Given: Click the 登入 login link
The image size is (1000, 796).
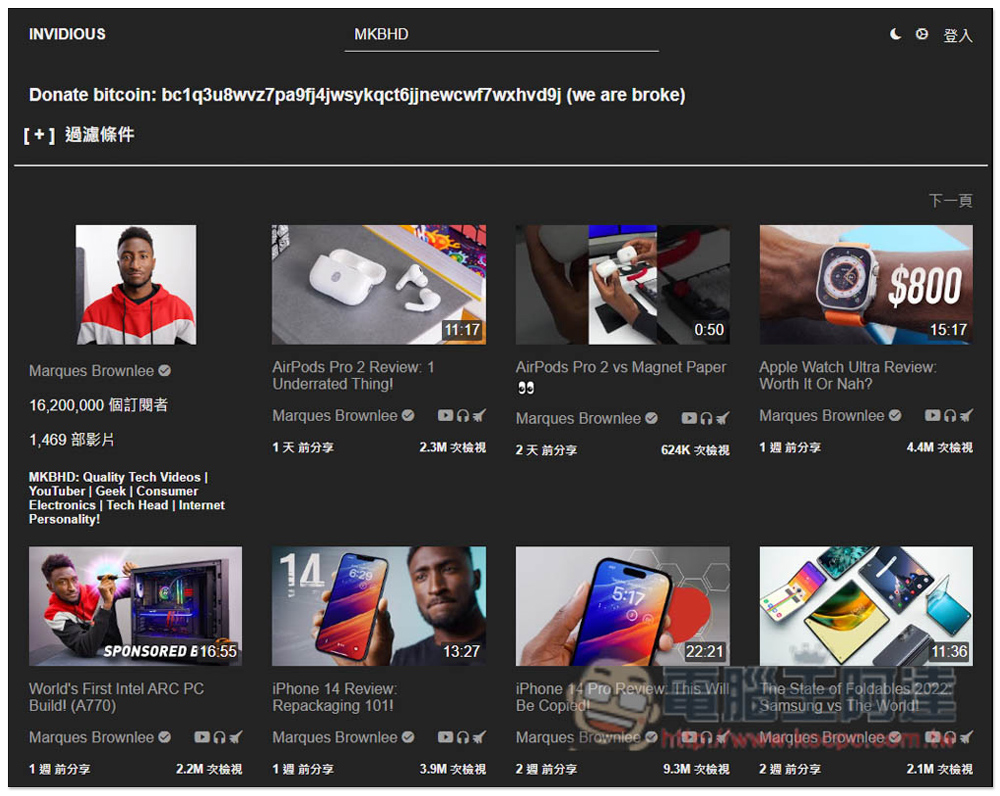Looking at the screenshot, I should pos(957,35).
